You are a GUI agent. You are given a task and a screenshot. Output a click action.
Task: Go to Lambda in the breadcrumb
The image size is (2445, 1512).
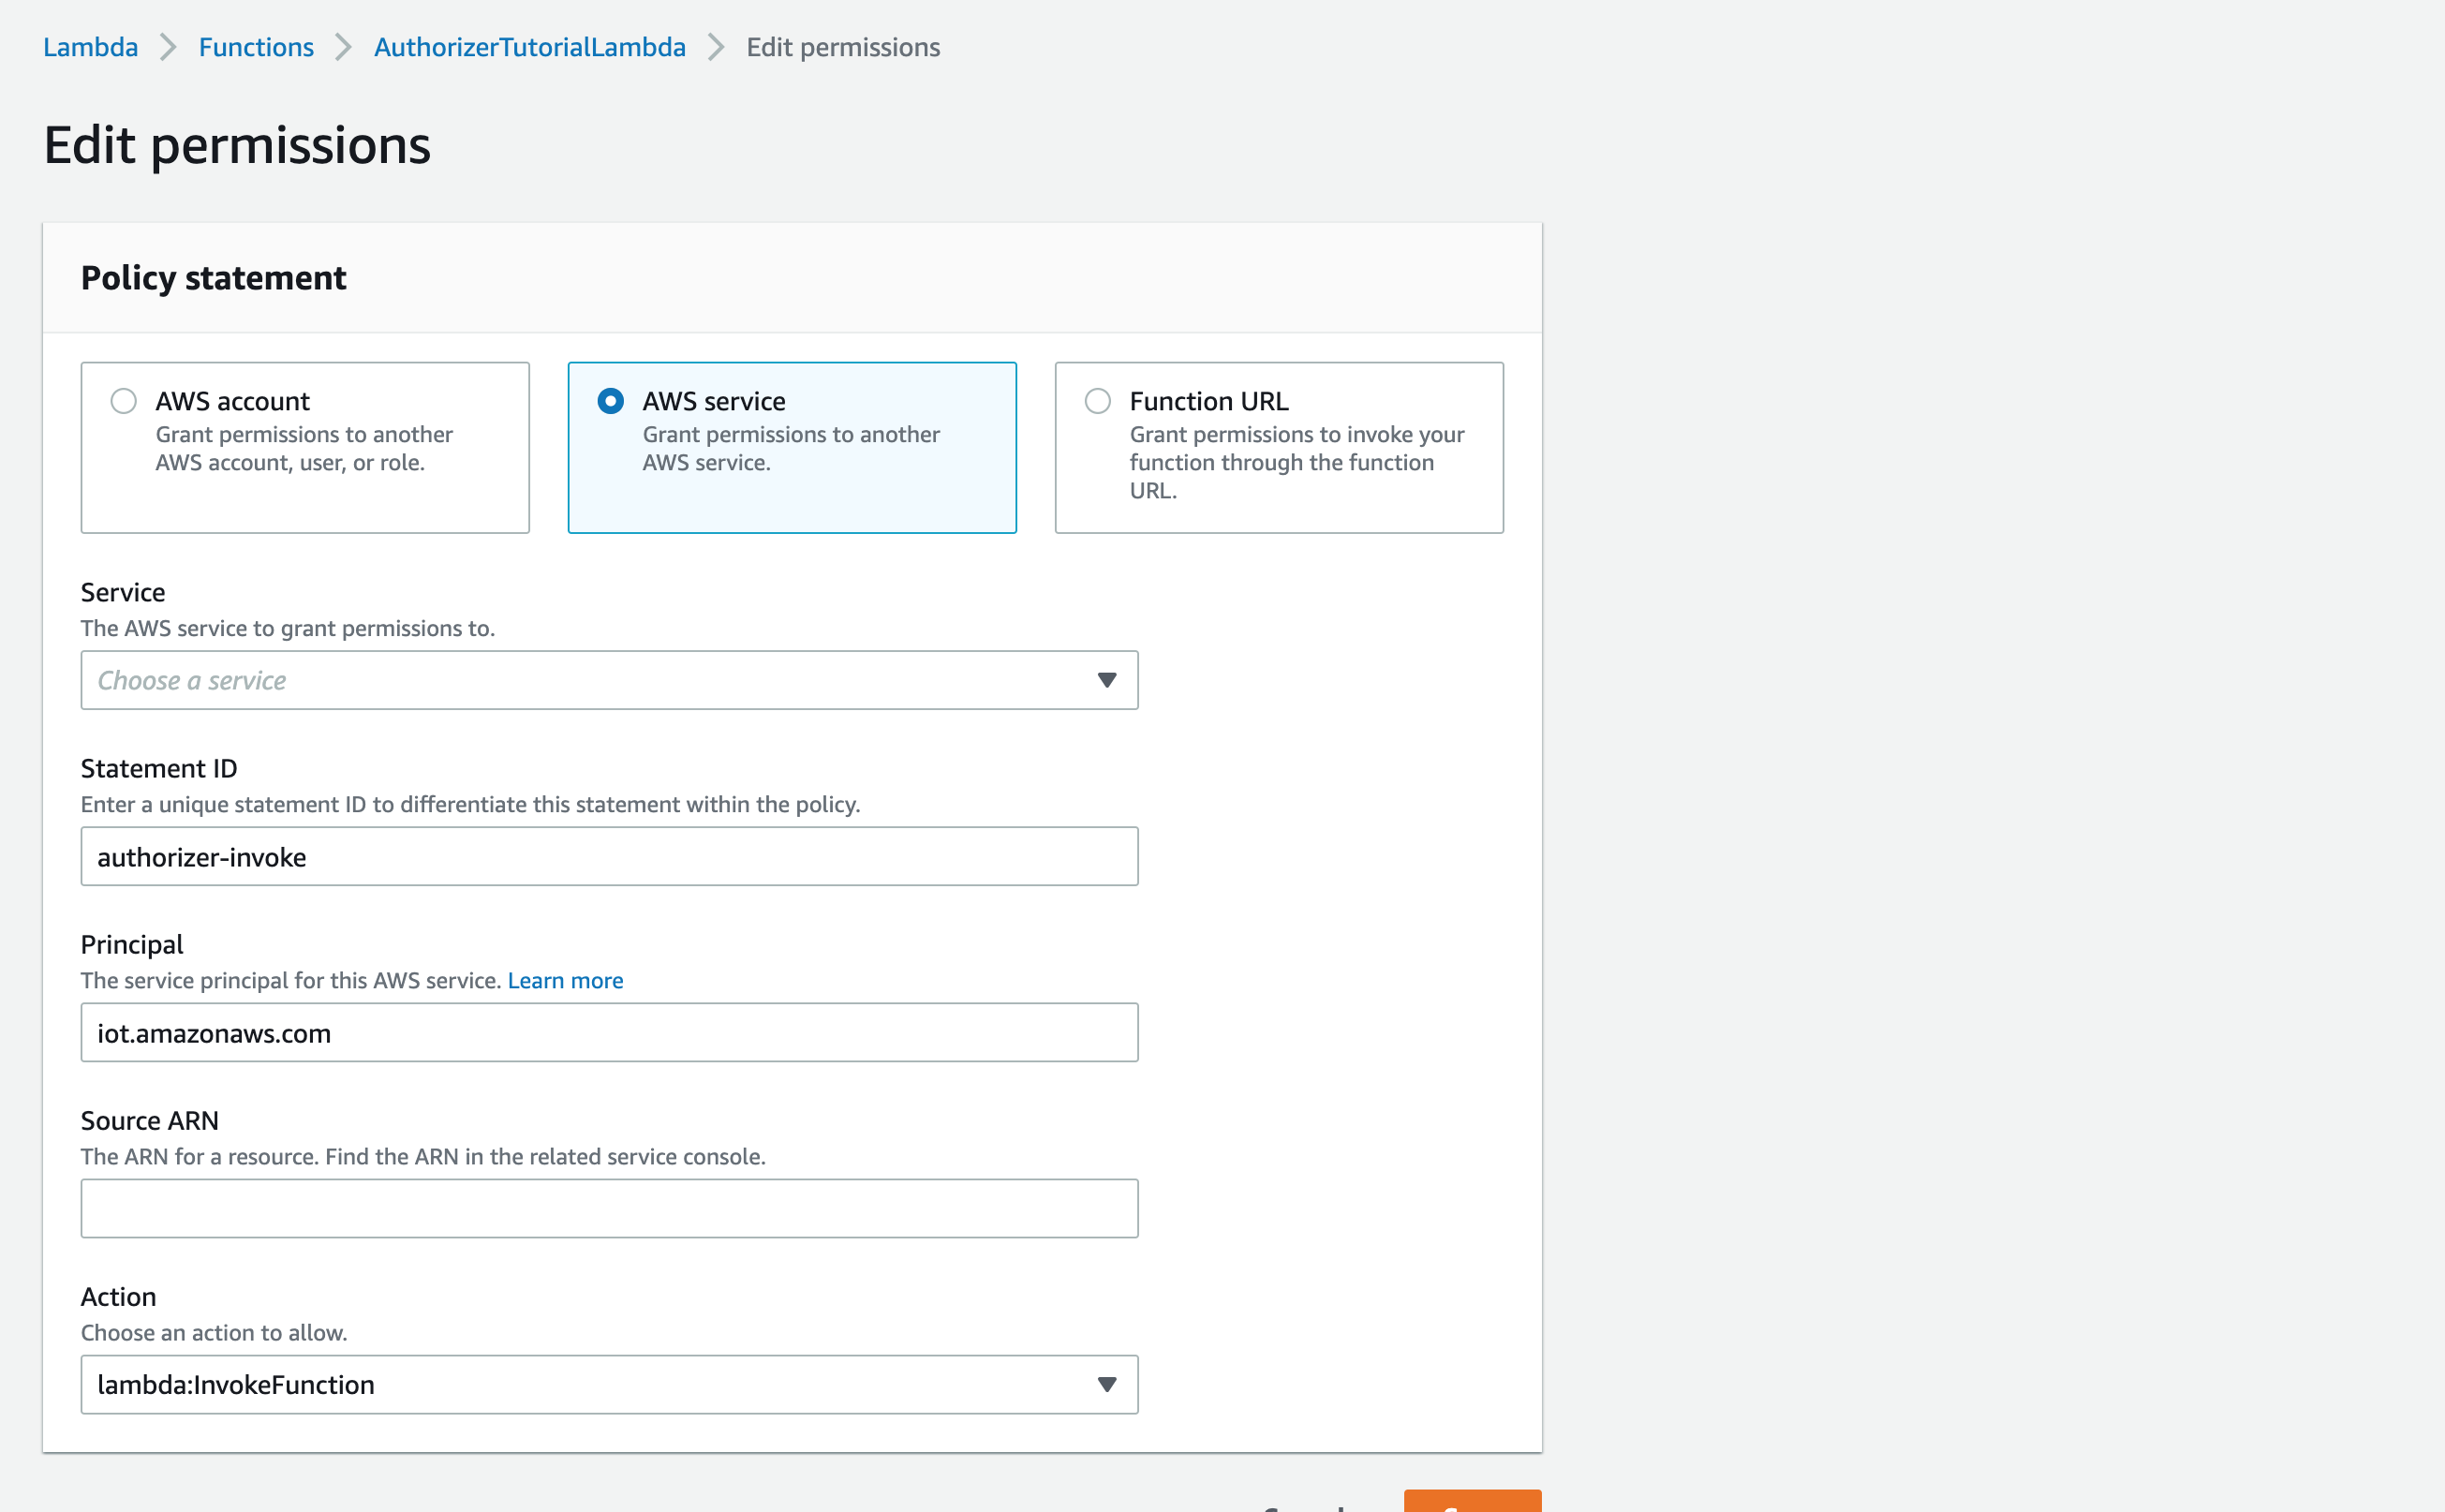pos(90,47)
